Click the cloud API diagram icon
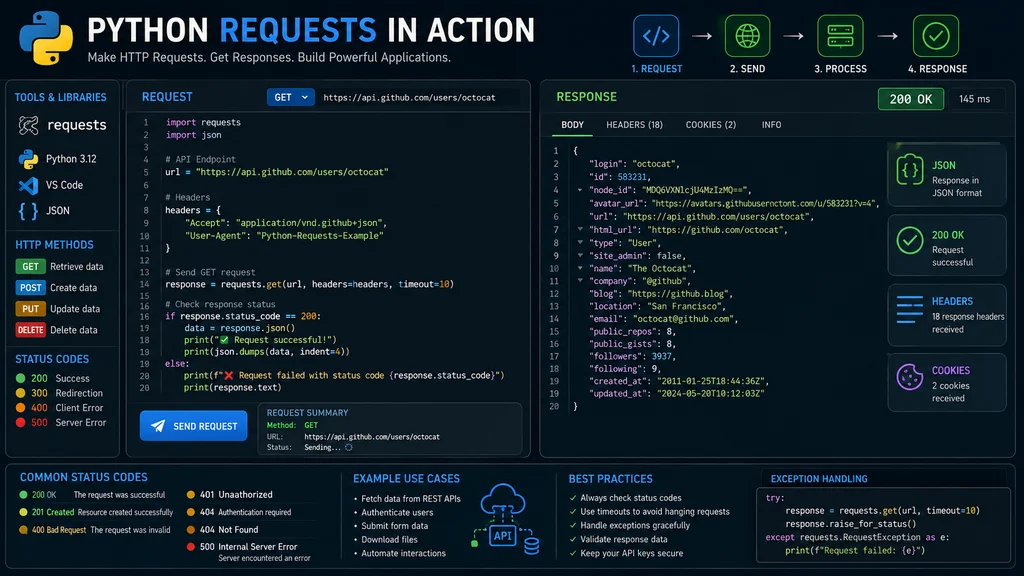 click(505, 519)
